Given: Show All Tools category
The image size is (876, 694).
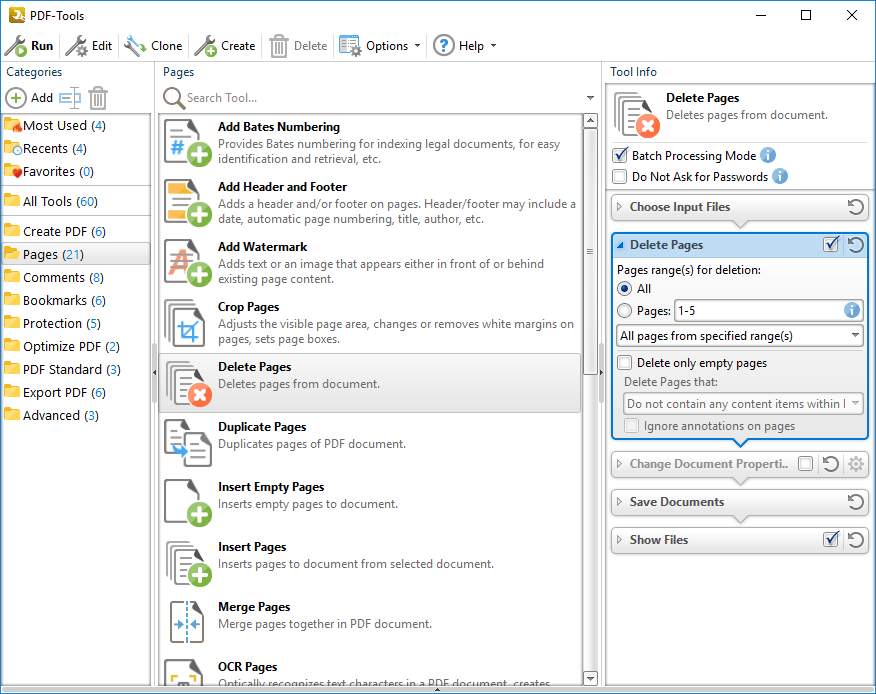Looking at the screenshot, I should coord(76,201).
